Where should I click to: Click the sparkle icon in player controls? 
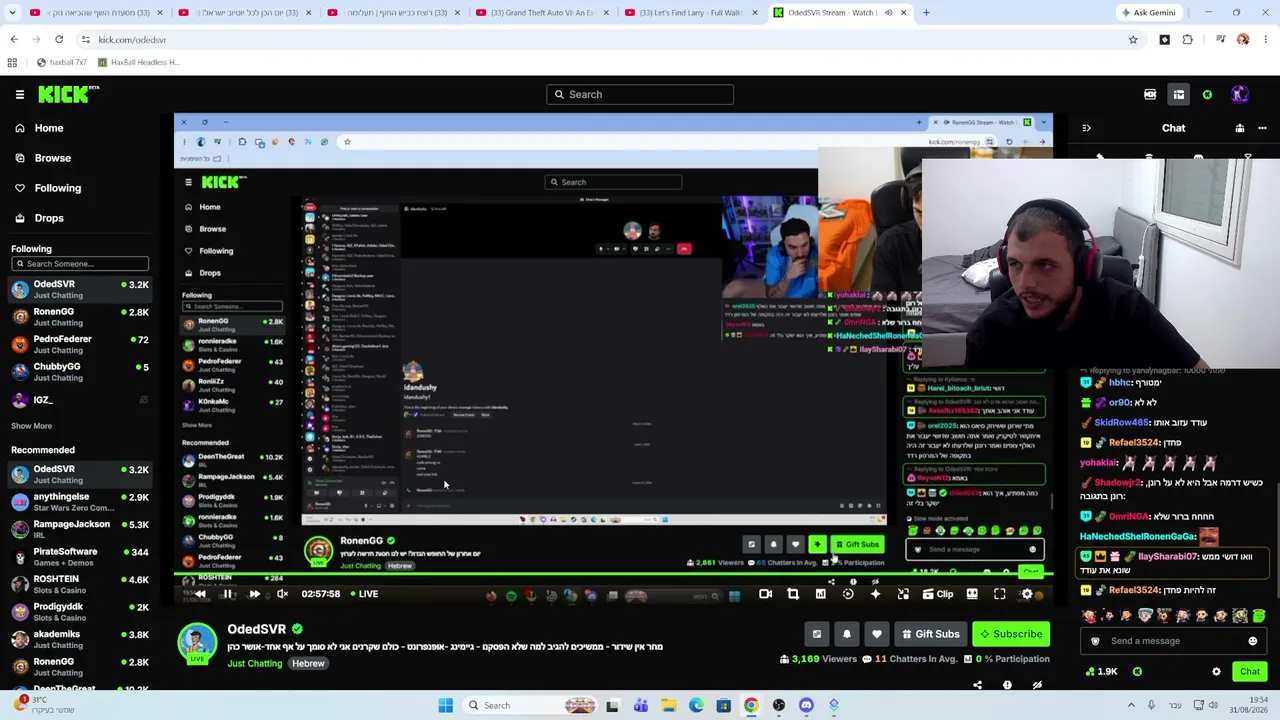point(875,594)
